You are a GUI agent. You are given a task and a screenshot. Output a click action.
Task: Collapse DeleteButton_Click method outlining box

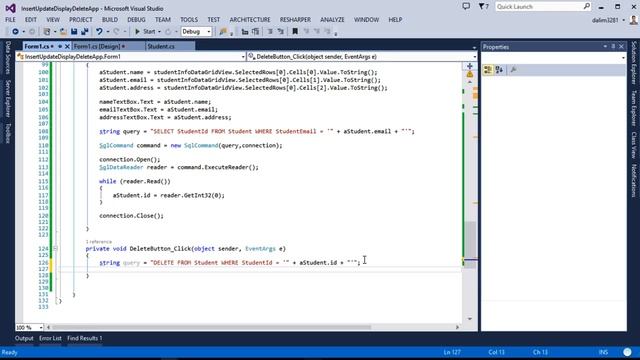(x=55, y=249)
